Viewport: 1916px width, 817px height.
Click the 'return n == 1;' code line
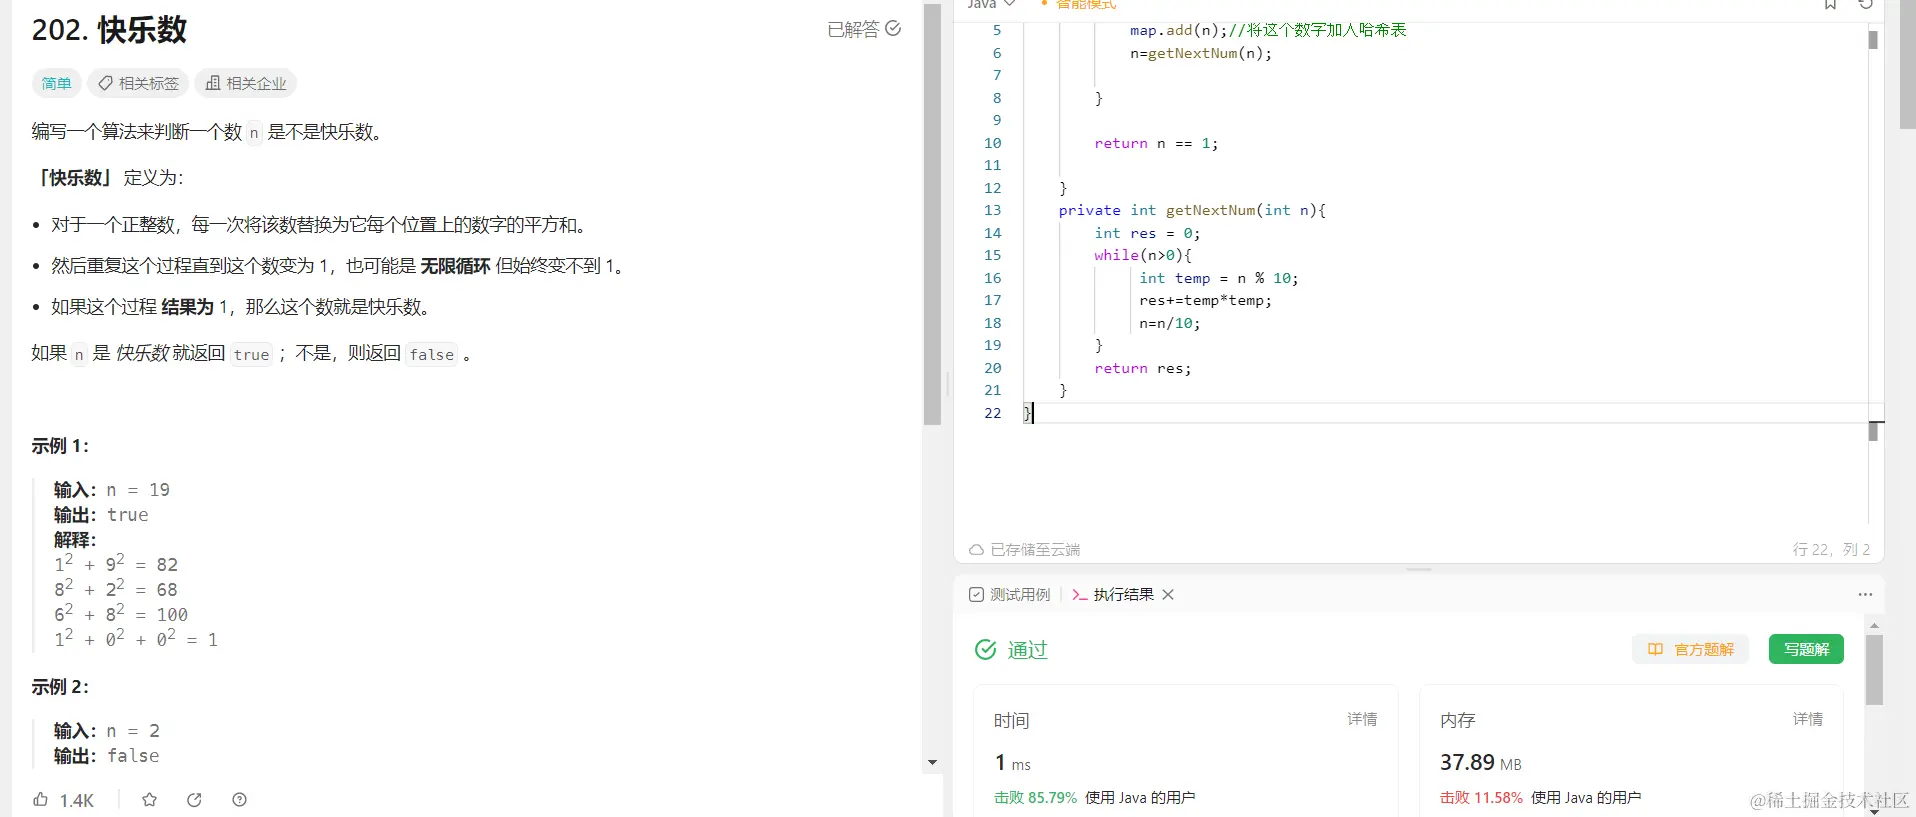pyautogui.click(x=1156, y=143)
